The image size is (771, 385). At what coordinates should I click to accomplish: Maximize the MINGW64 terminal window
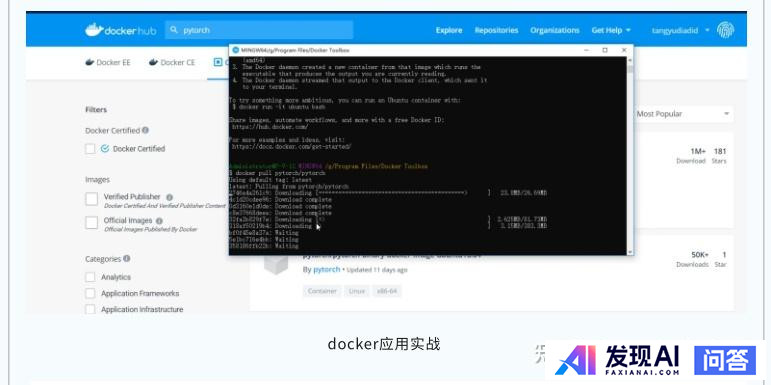pos(605,50)
